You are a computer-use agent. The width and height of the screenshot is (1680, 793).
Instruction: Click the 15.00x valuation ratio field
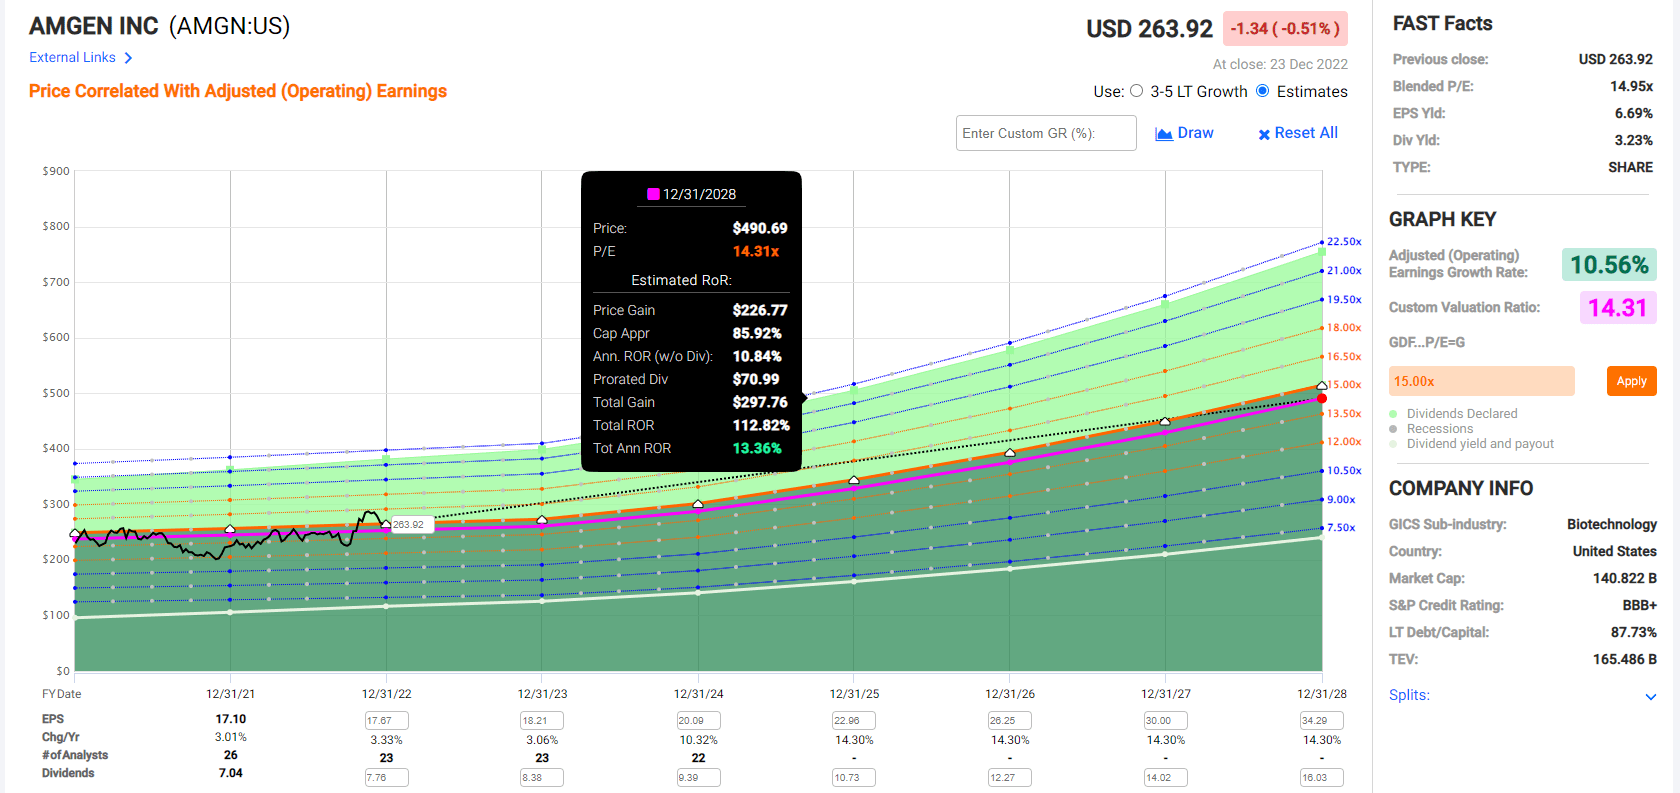(x=1481, y=381)
